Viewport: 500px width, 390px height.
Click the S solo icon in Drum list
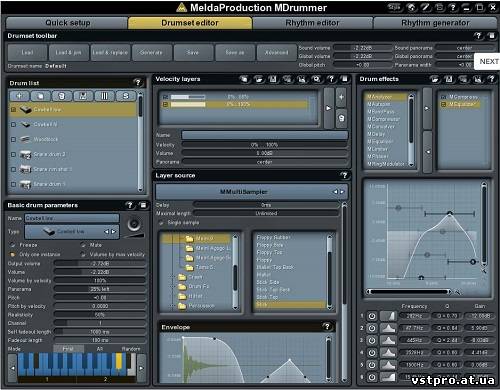pyautogui.click(x=126, y=96)
